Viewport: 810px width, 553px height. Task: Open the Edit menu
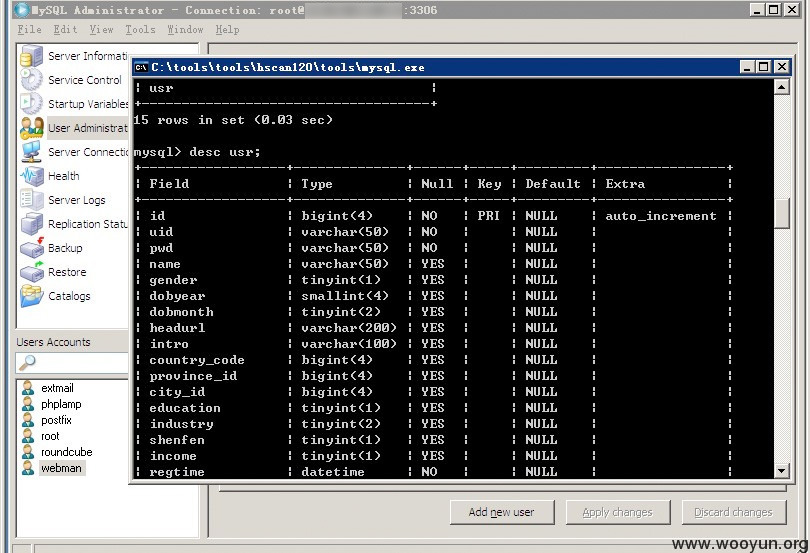(x=65, y=29)
